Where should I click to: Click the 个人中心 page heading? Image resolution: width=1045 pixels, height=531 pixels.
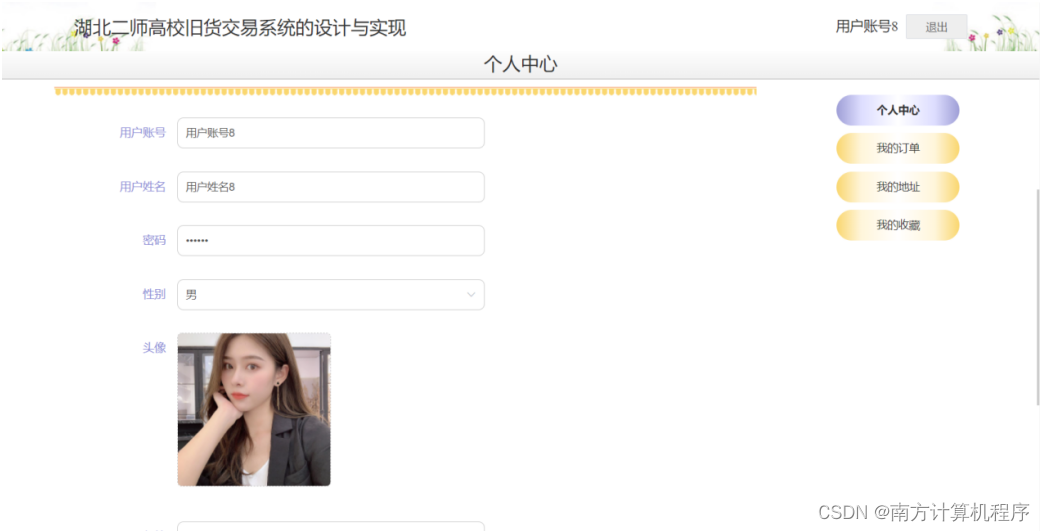[x=521, y=64]
